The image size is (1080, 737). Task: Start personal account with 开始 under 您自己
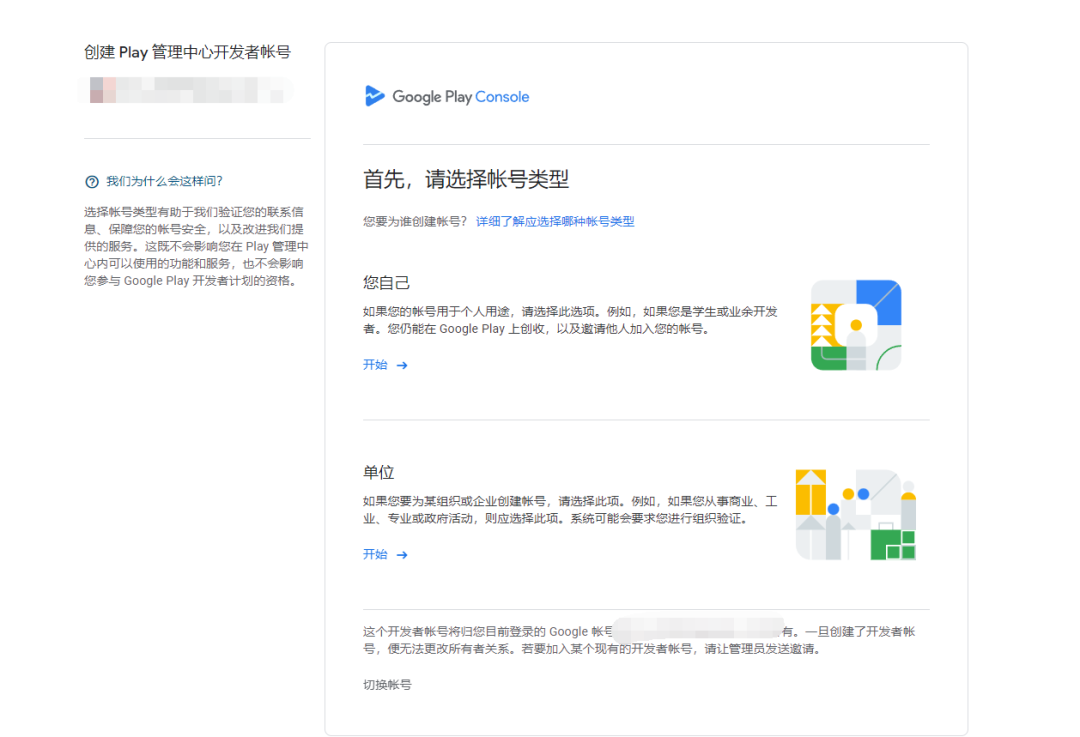pyautogui.click(x=375, y=365)
